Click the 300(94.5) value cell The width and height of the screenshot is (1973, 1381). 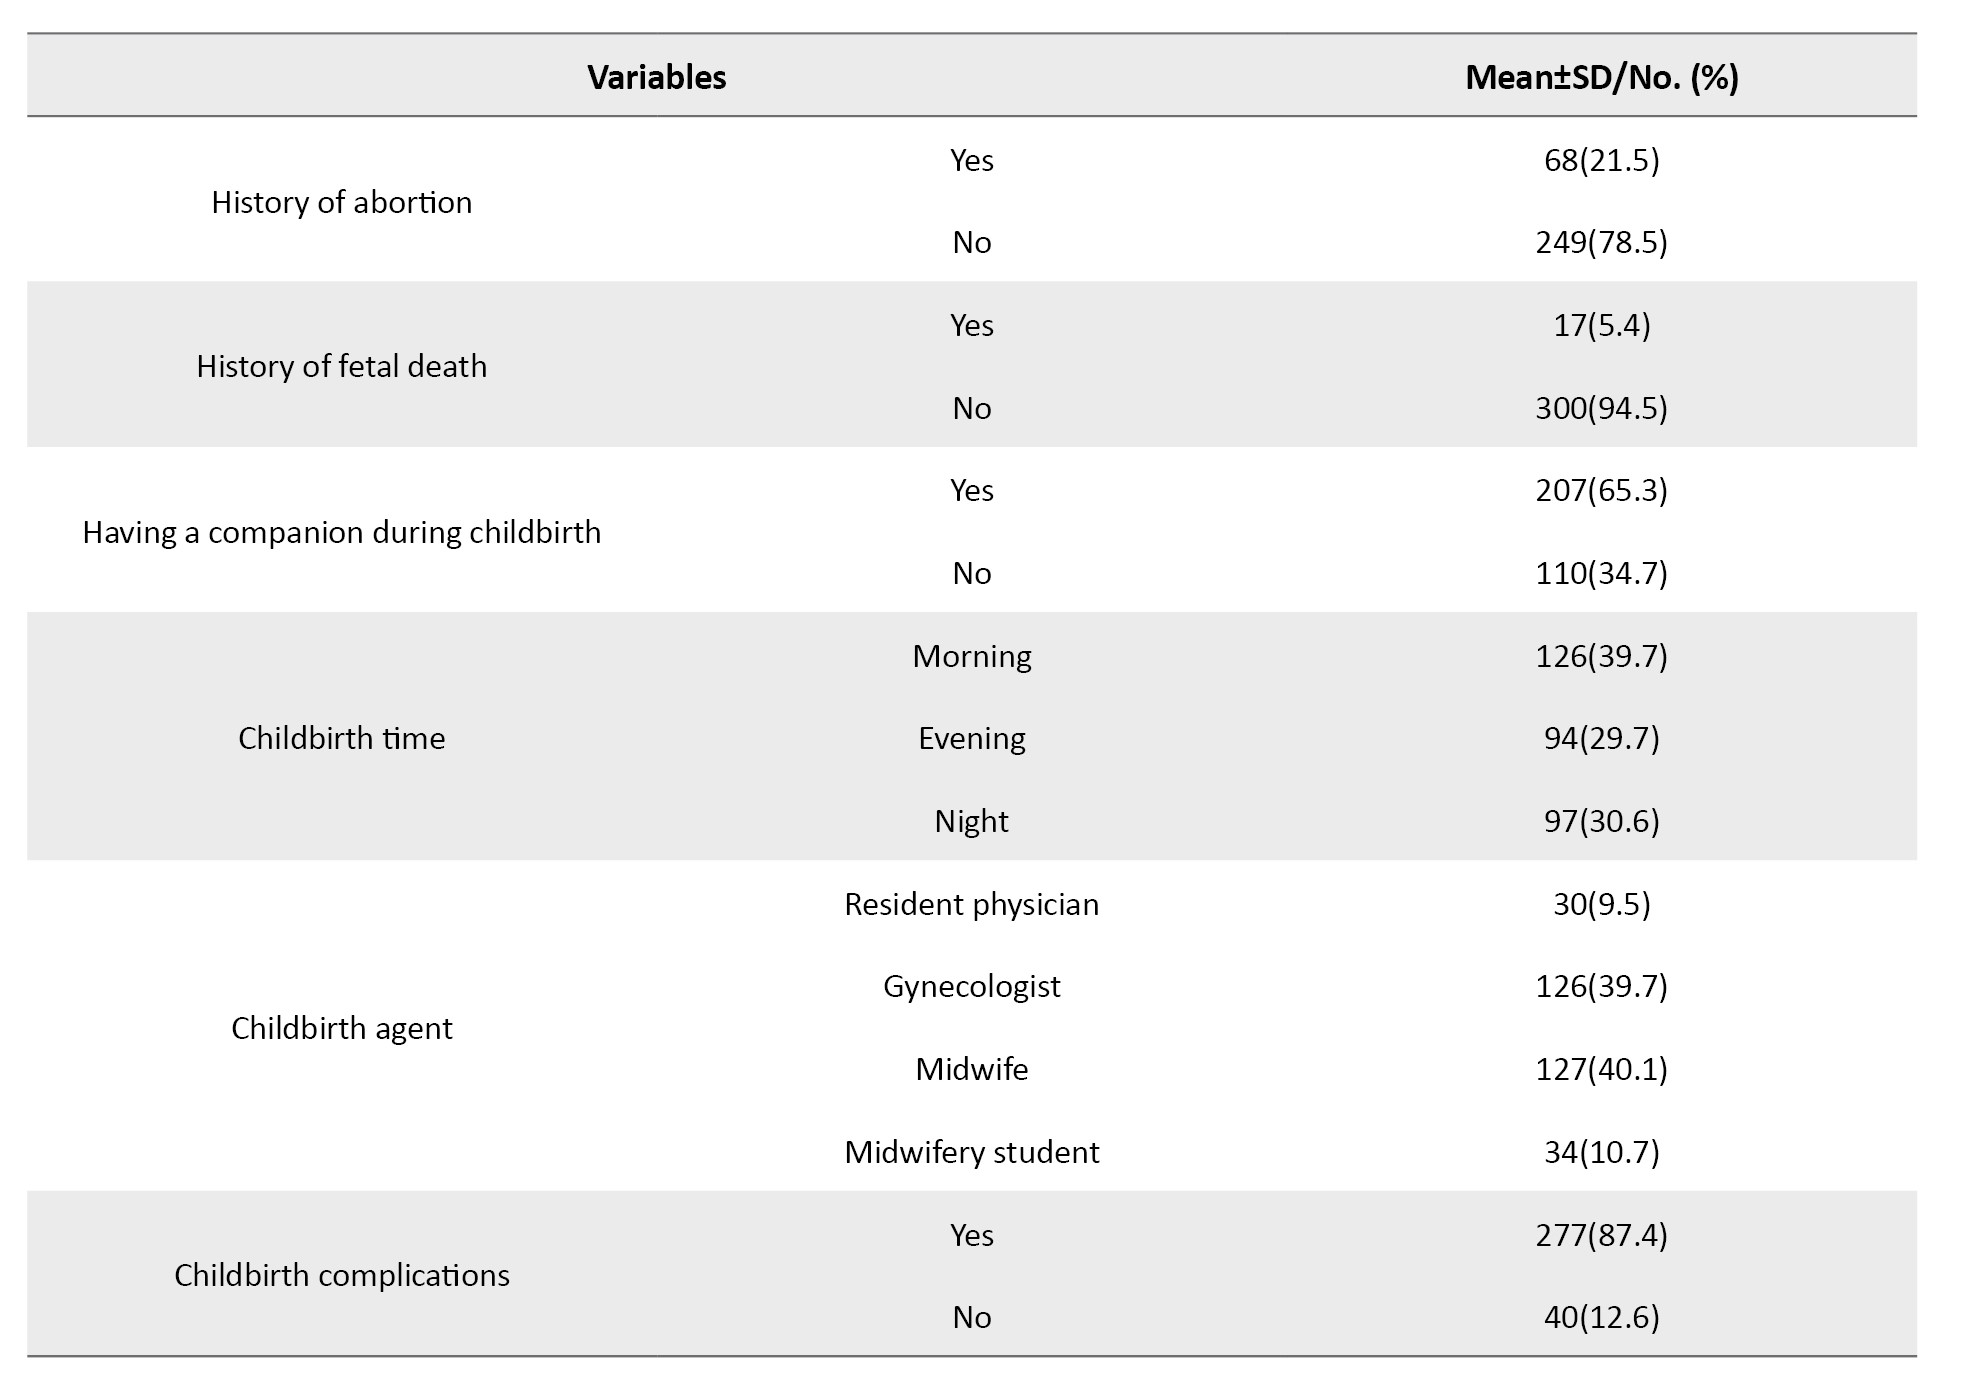(x=1601, y=408)
